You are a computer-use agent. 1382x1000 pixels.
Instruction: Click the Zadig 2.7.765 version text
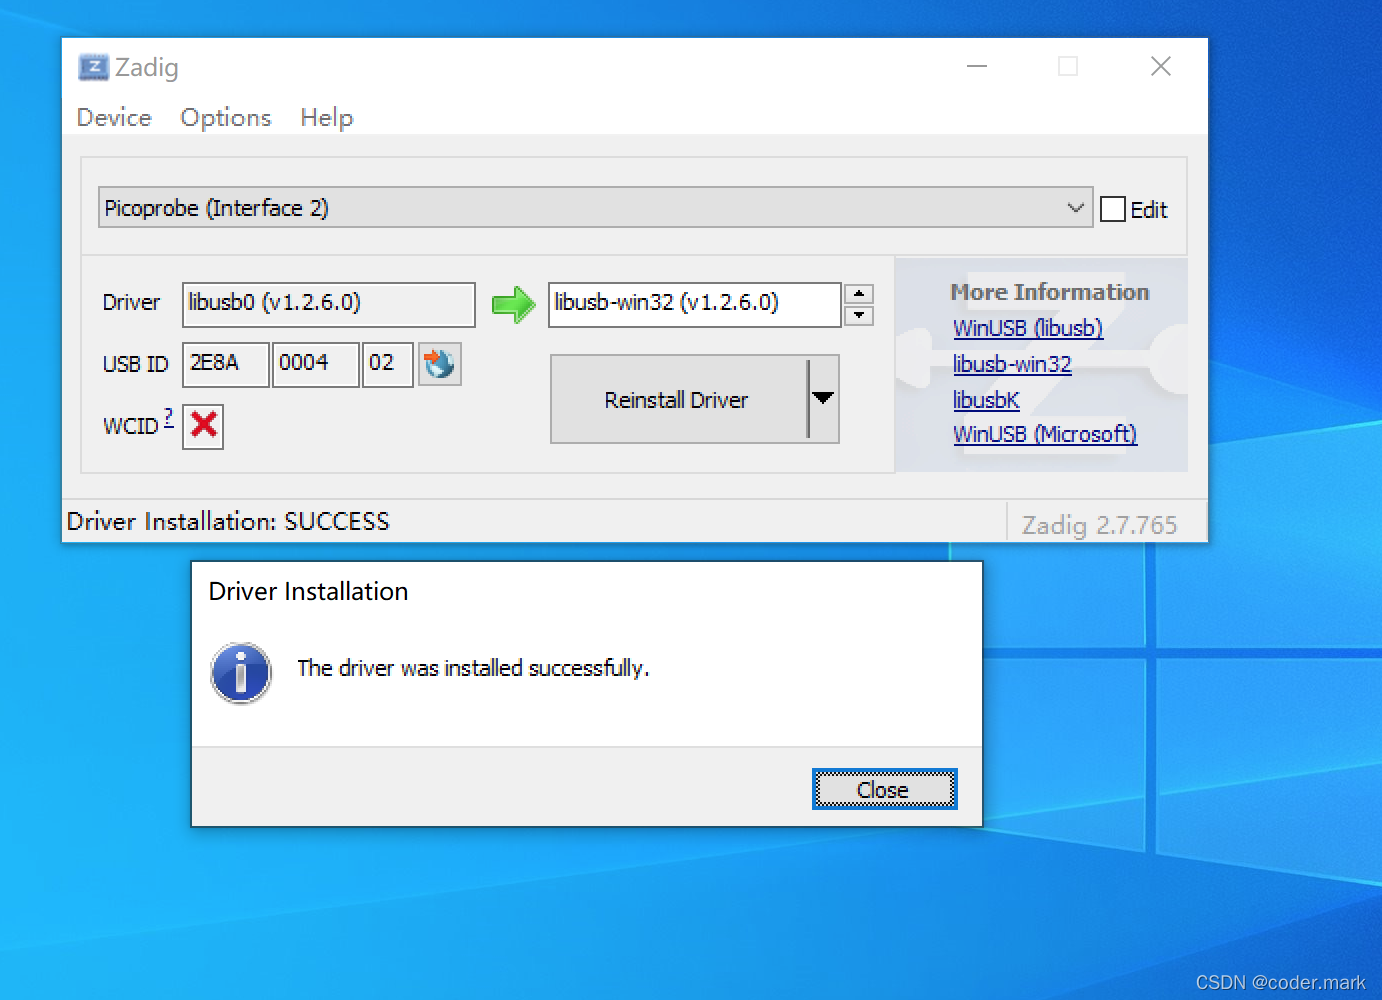coord(1099,525)
